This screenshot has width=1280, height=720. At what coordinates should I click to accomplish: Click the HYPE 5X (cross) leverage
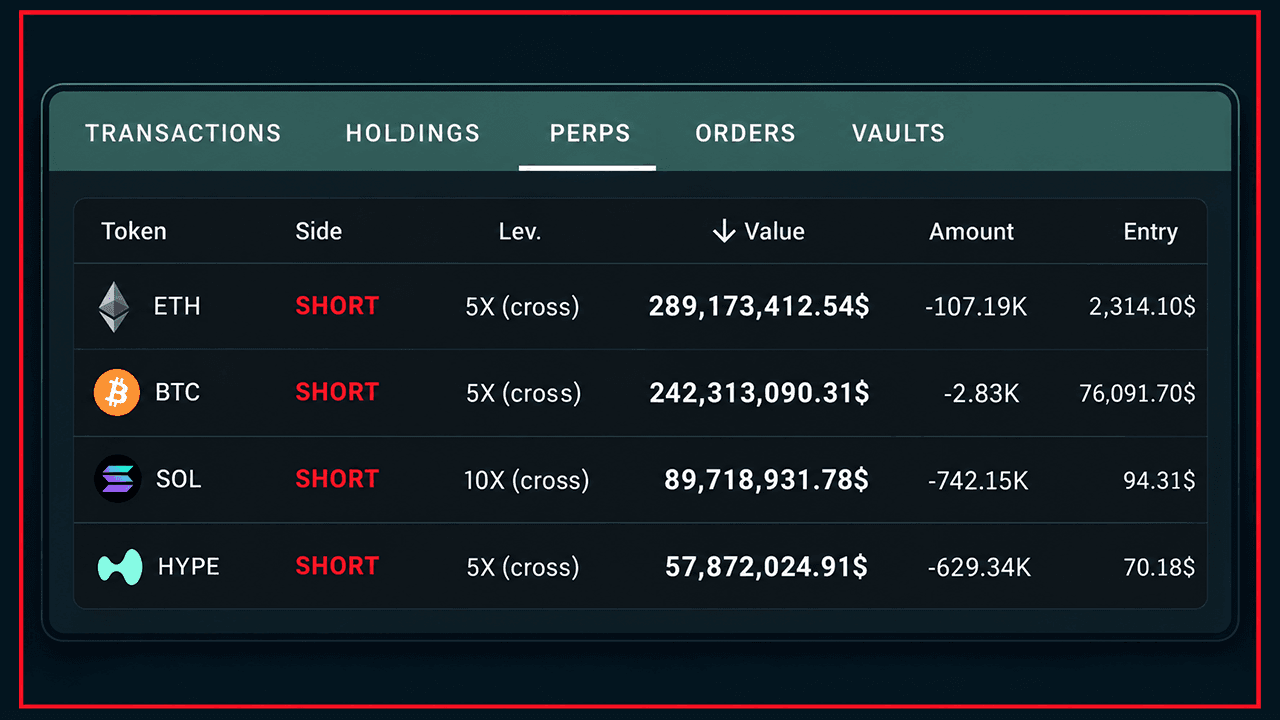pyautogui.click(x=523, y=568)
